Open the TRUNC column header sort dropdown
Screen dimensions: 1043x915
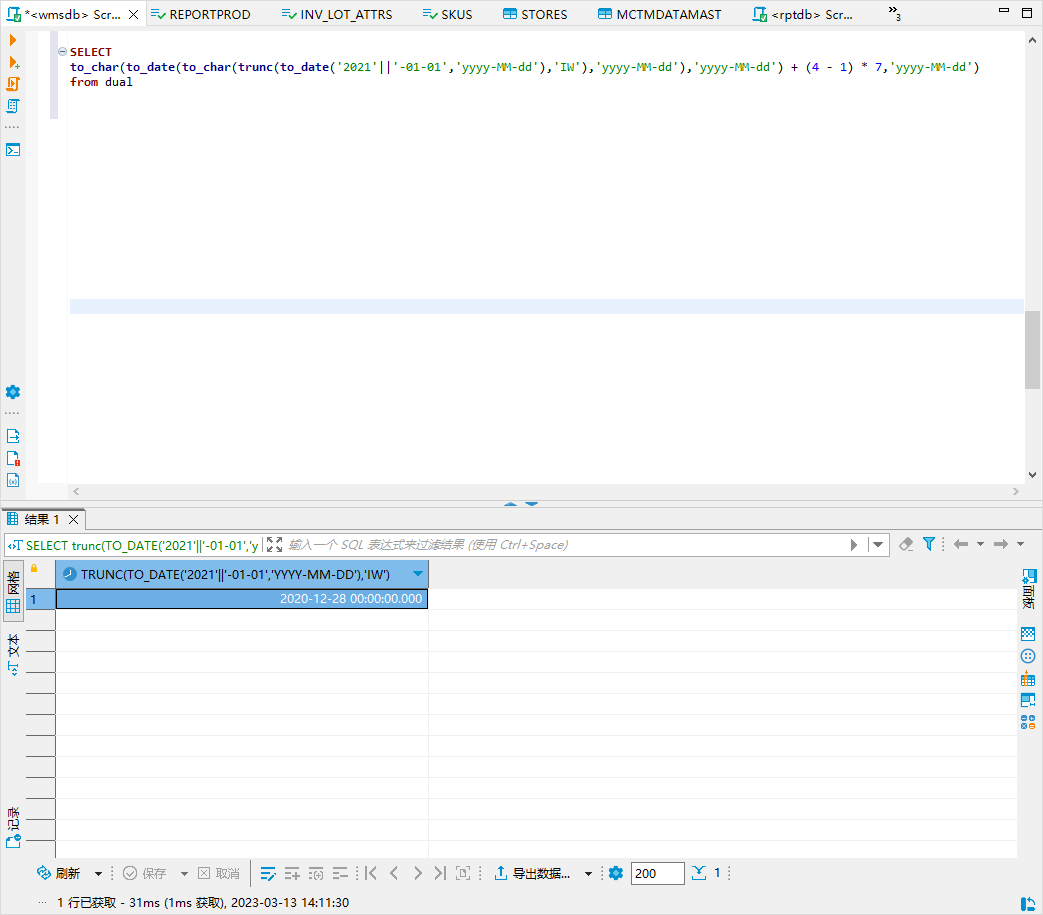click(418, 574)
